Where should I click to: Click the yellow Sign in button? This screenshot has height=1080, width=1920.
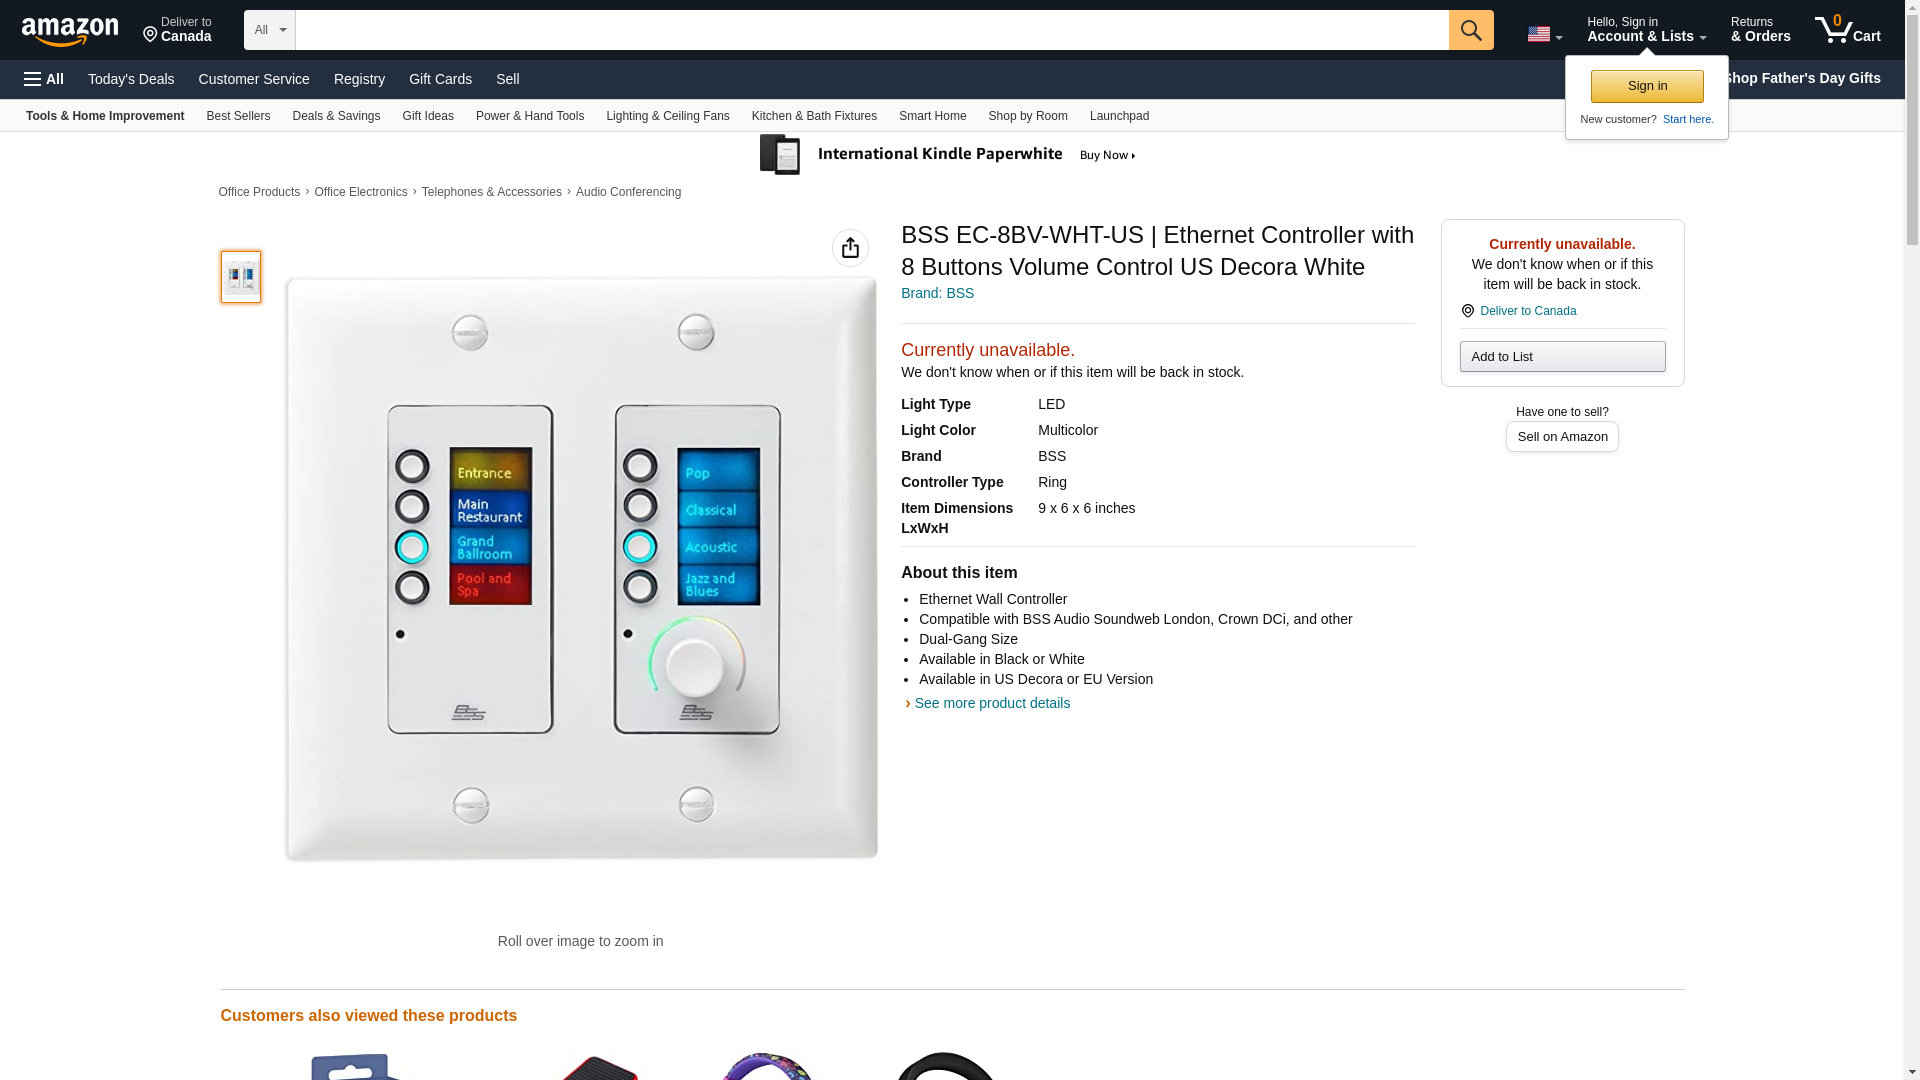click(1646, 86)
